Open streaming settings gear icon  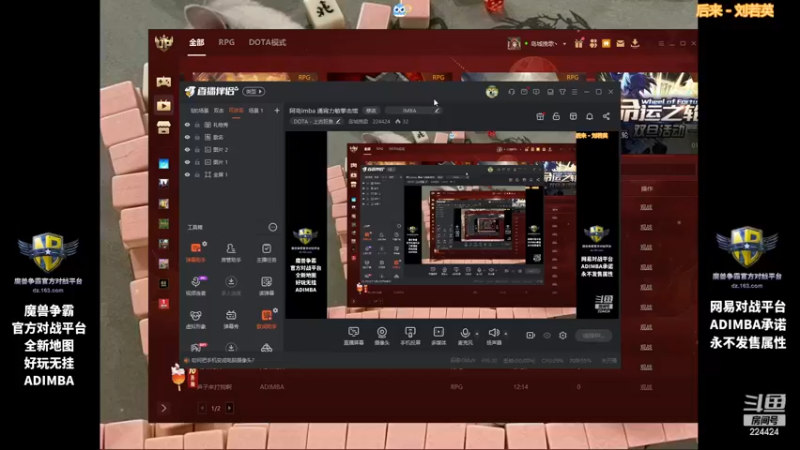(x=563, y=335)
